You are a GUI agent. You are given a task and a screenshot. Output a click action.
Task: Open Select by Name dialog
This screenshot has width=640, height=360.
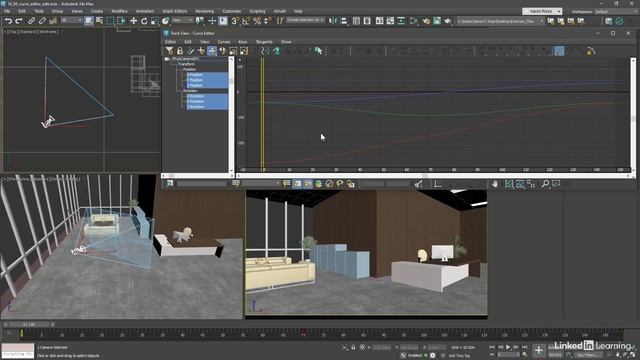point(99,21)
